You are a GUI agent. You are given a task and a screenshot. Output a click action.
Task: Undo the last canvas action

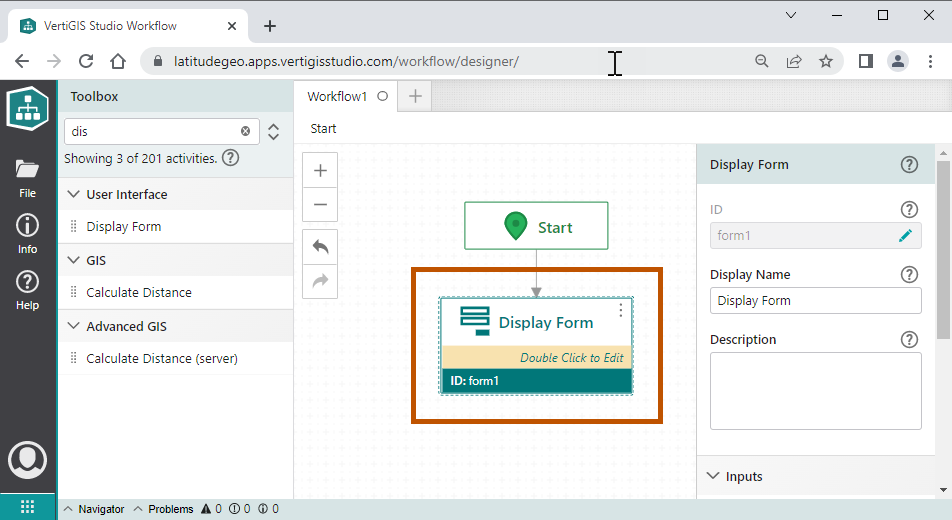tap(320, 247)
